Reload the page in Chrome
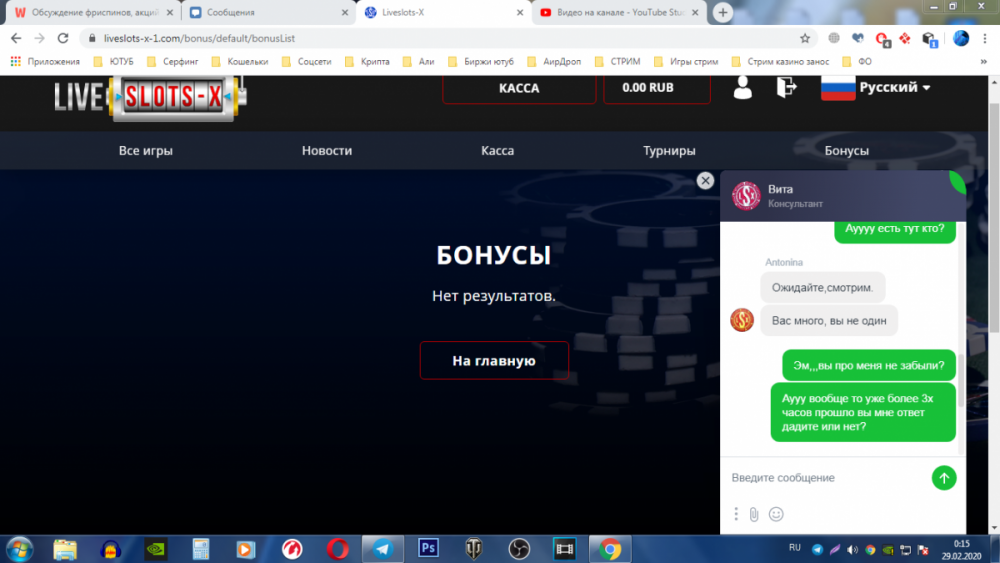 [62, 38]
